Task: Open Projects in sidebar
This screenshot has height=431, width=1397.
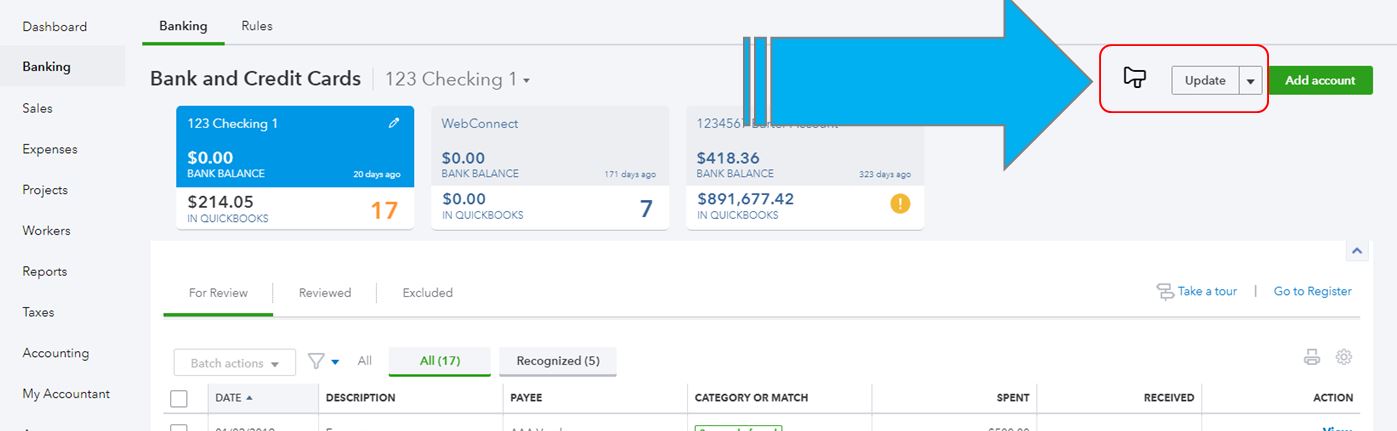Action: [x=45, y=190]
